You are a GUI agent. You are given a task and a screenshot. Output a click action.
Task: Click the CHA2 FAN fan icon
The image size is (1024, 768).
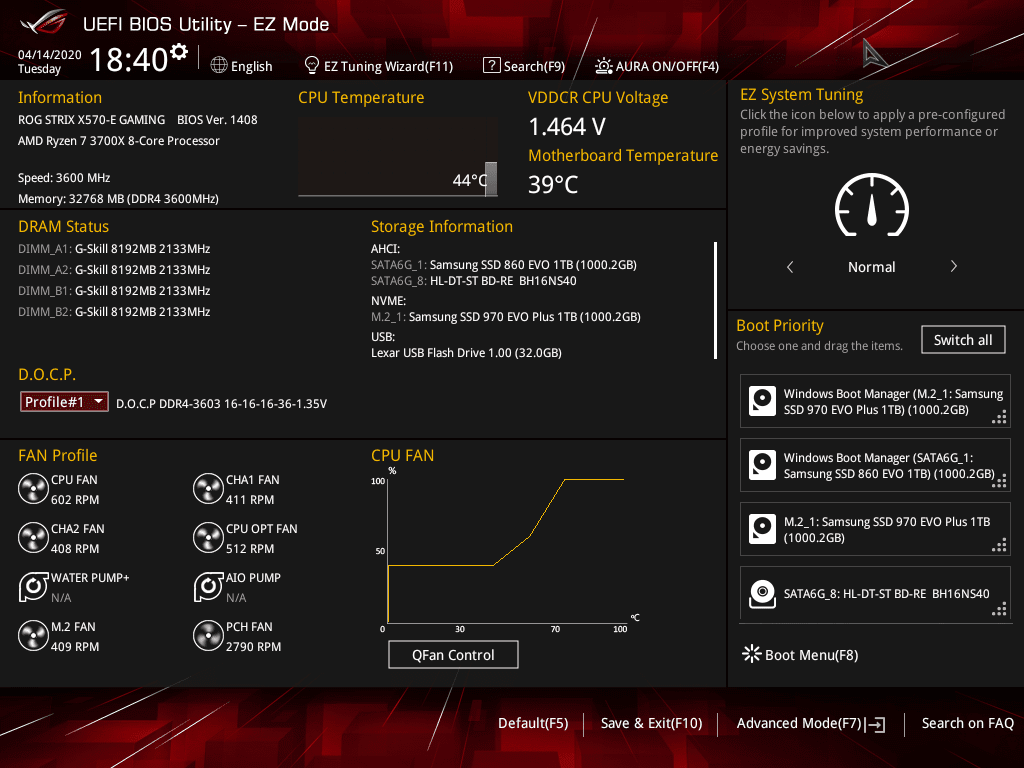[33, 538]
